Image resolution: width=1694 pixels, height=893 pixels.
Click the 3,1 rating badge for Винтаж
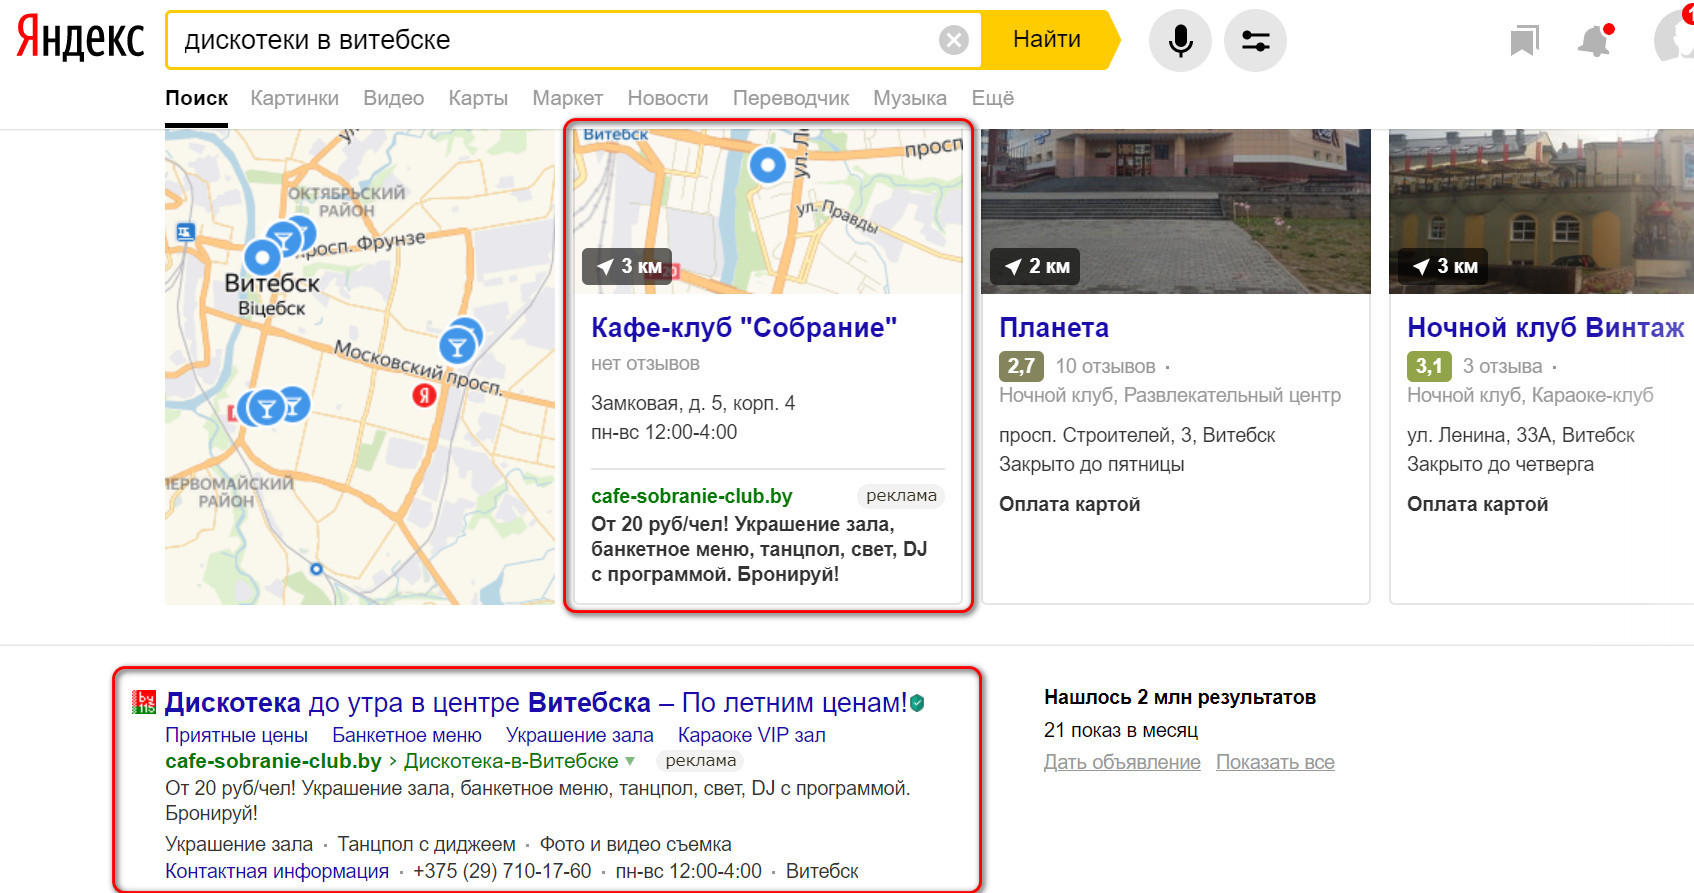pos(1429,366)
